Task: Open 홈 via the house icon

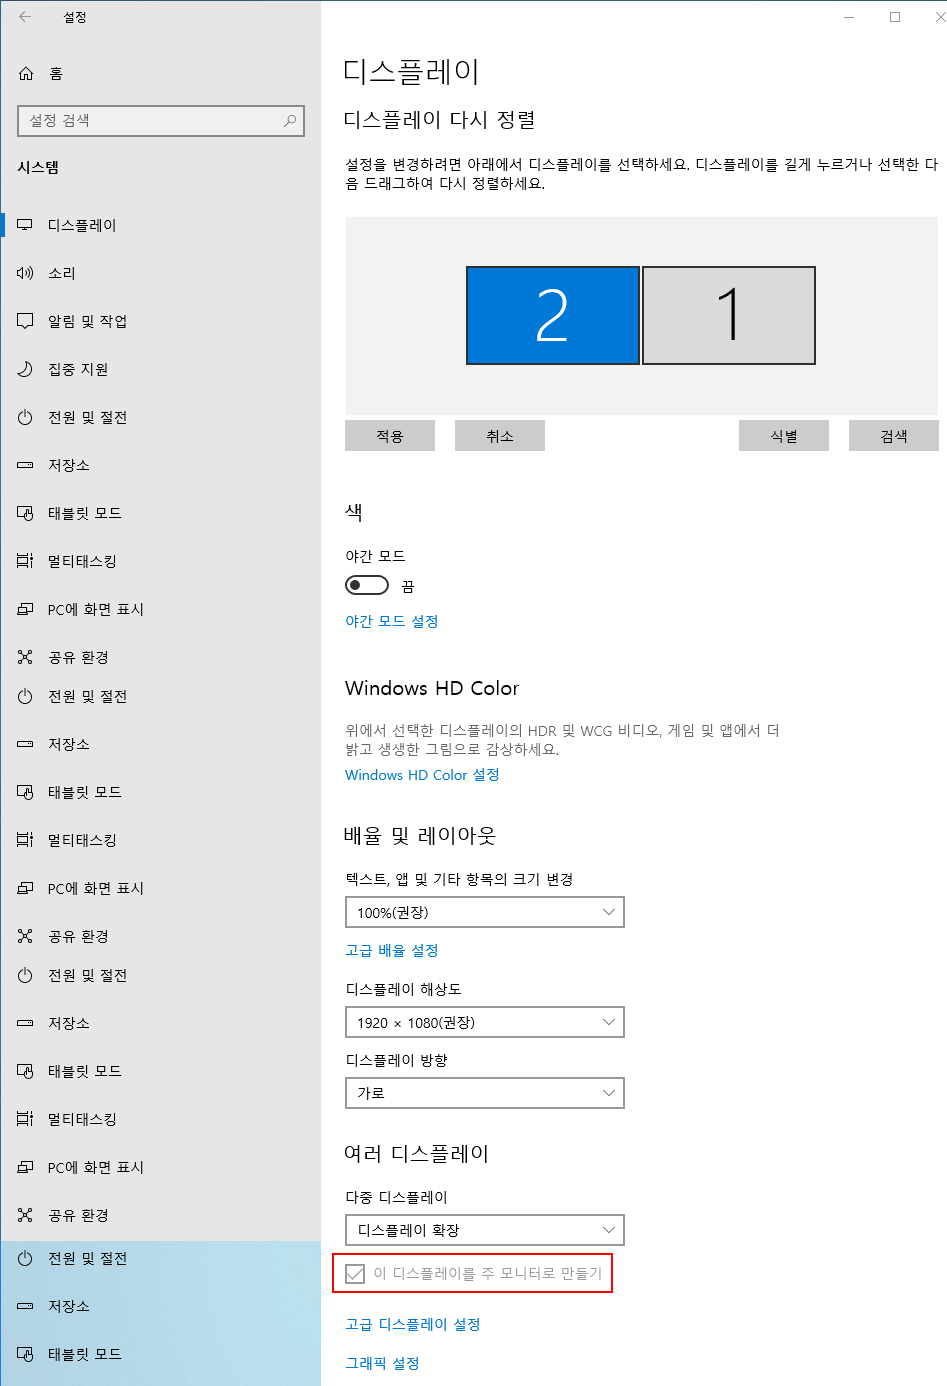Action: (x=26, y=73)
